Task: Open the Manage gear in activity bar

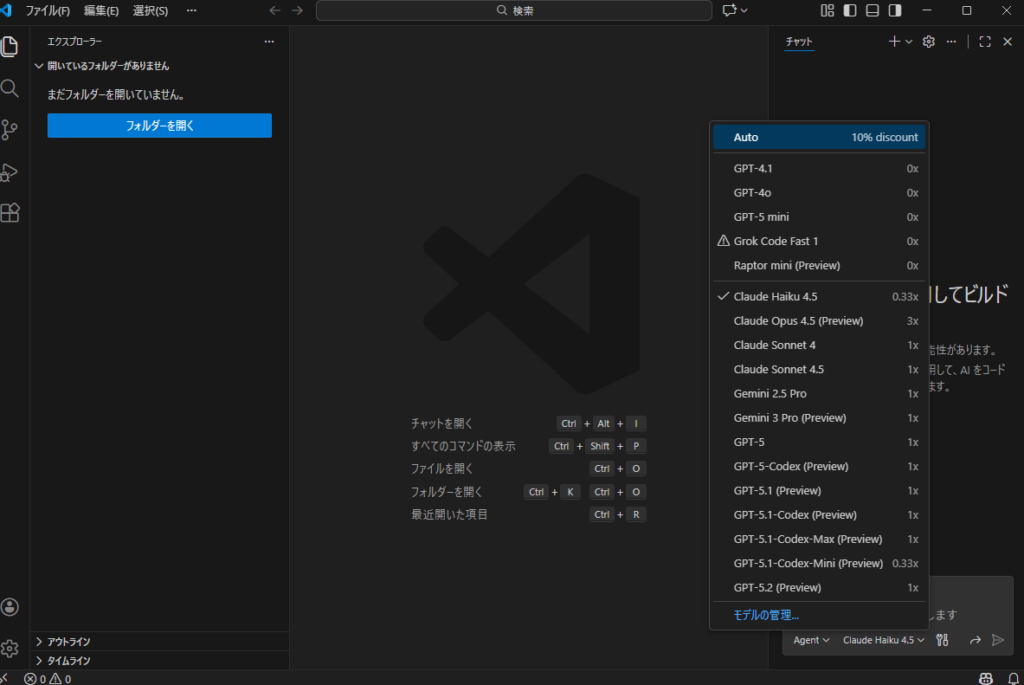Action: click(10, 648)
